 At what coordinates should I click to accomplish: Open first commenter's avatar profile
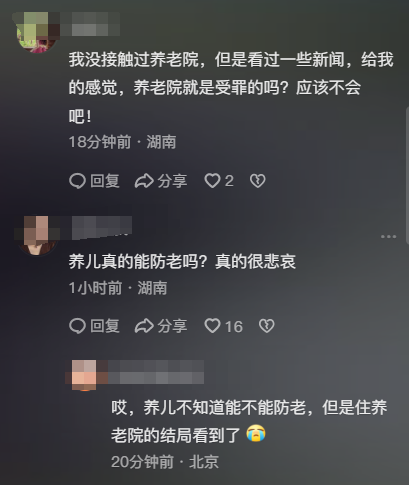37,32
